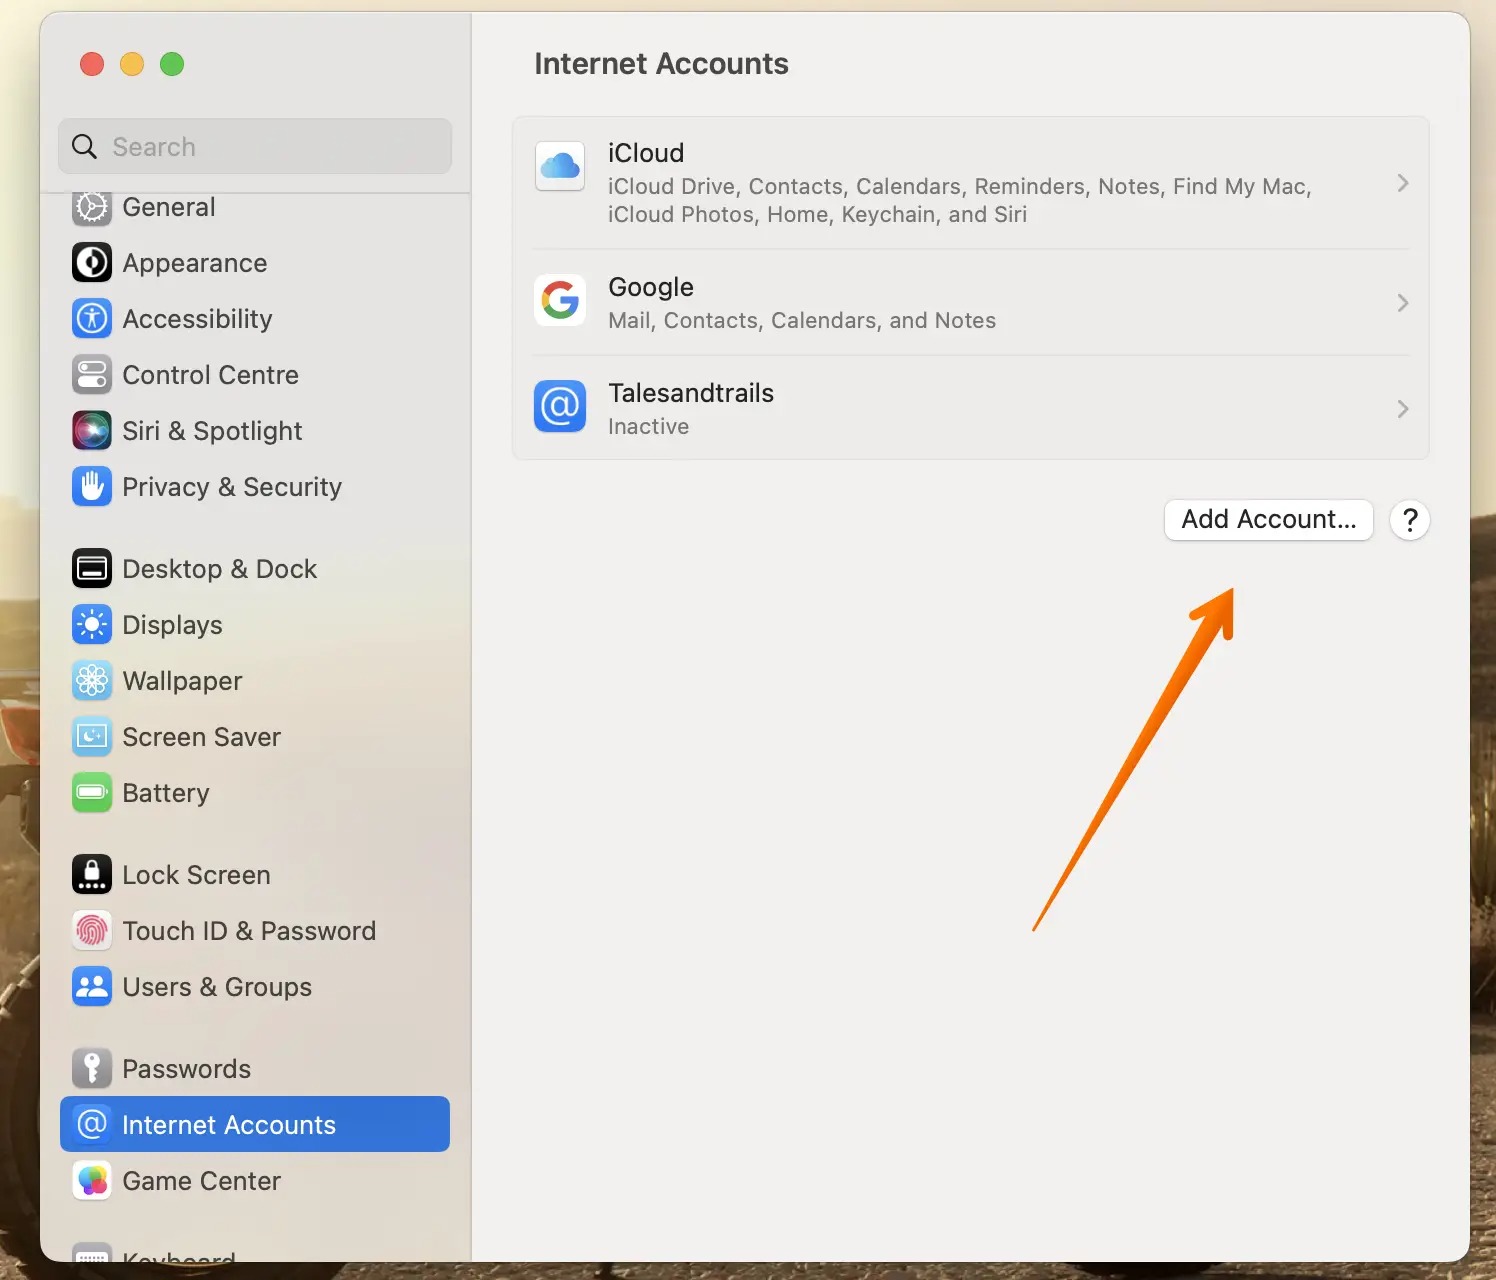Select the Control Centre icon

click(x=92, y=375)
